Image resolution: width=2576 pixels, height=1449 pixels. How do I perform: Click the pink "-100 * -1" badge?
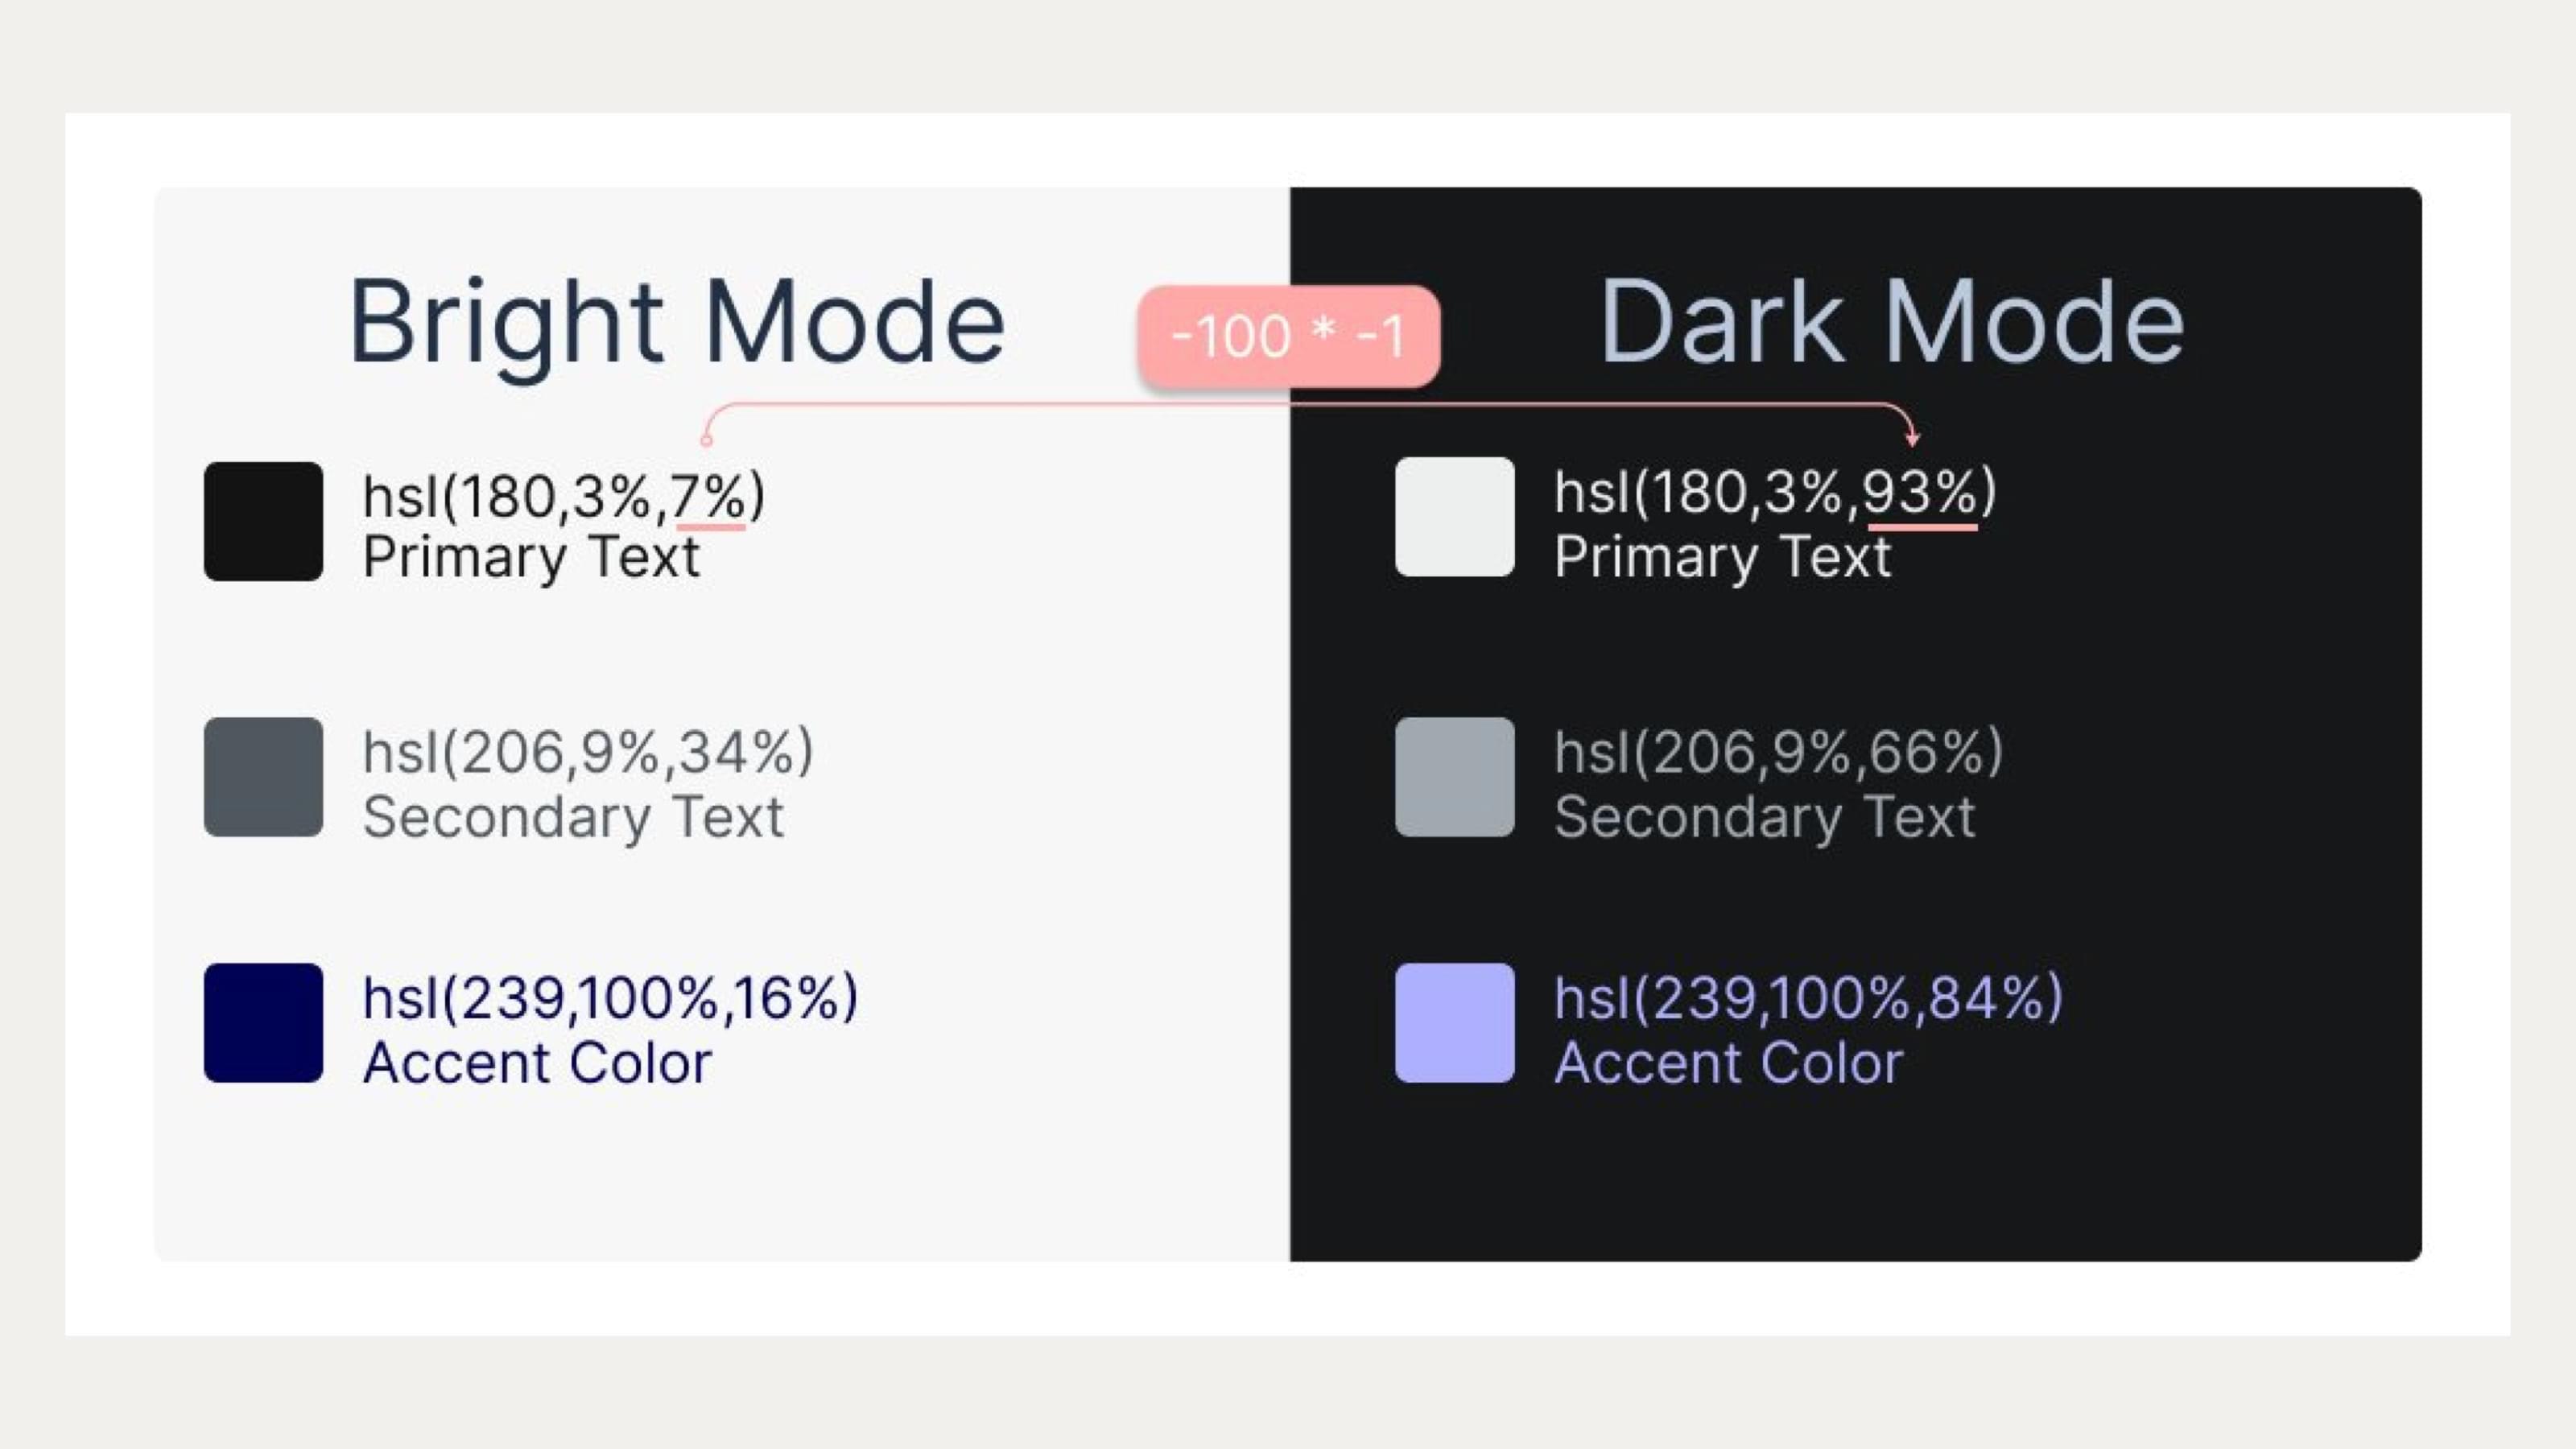click(1288, 336)
